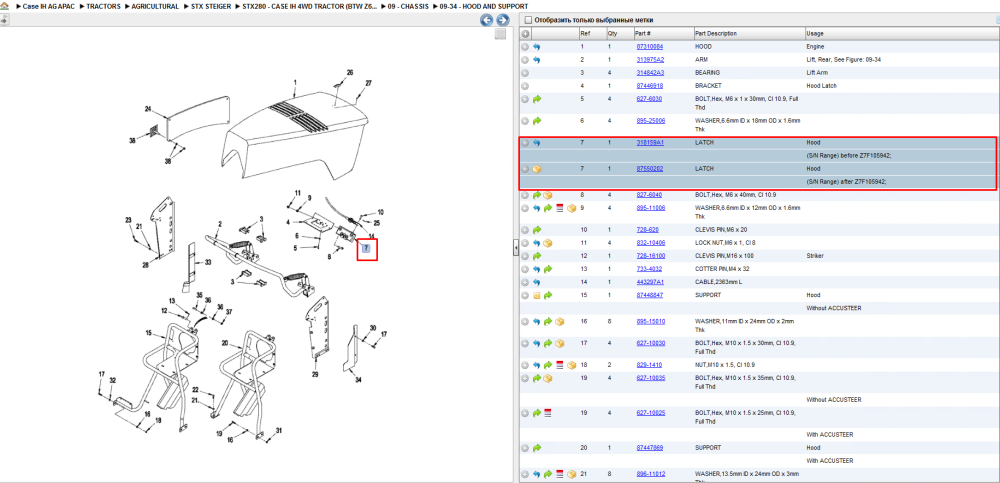Click green forward arrow for clevis pin 728-16100
The height and width of the screenshot is (483, 1000).
click(536, 256)
